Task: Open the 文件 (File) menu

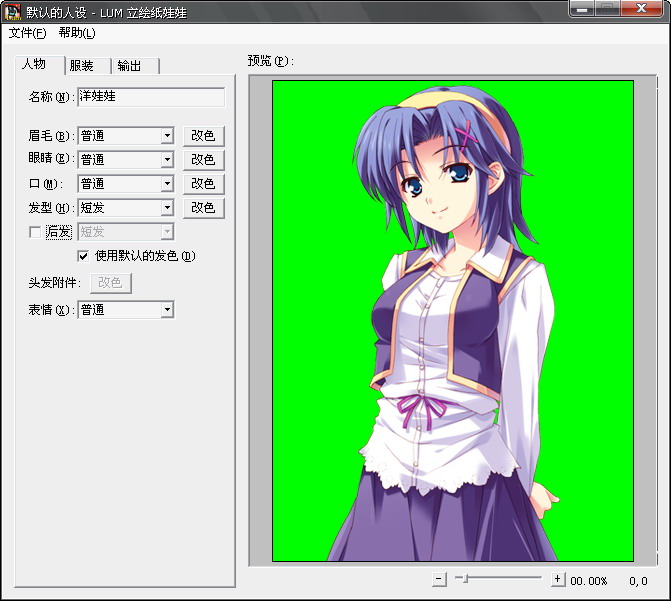Action: (x=27, y=33)
